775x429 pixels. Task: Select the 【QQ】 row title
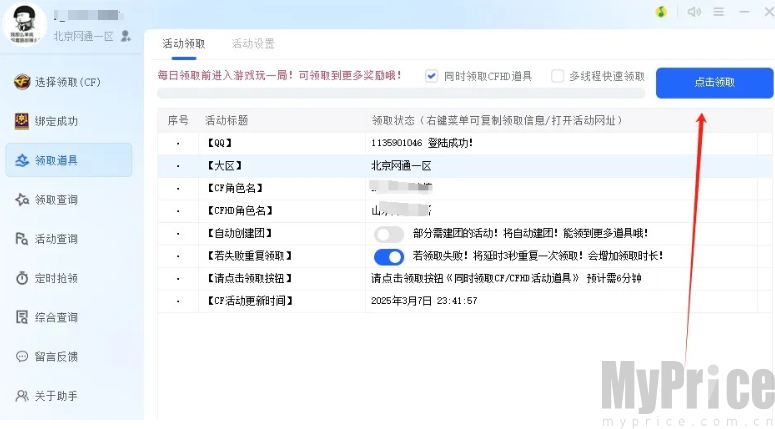click(x=220, y=143)
